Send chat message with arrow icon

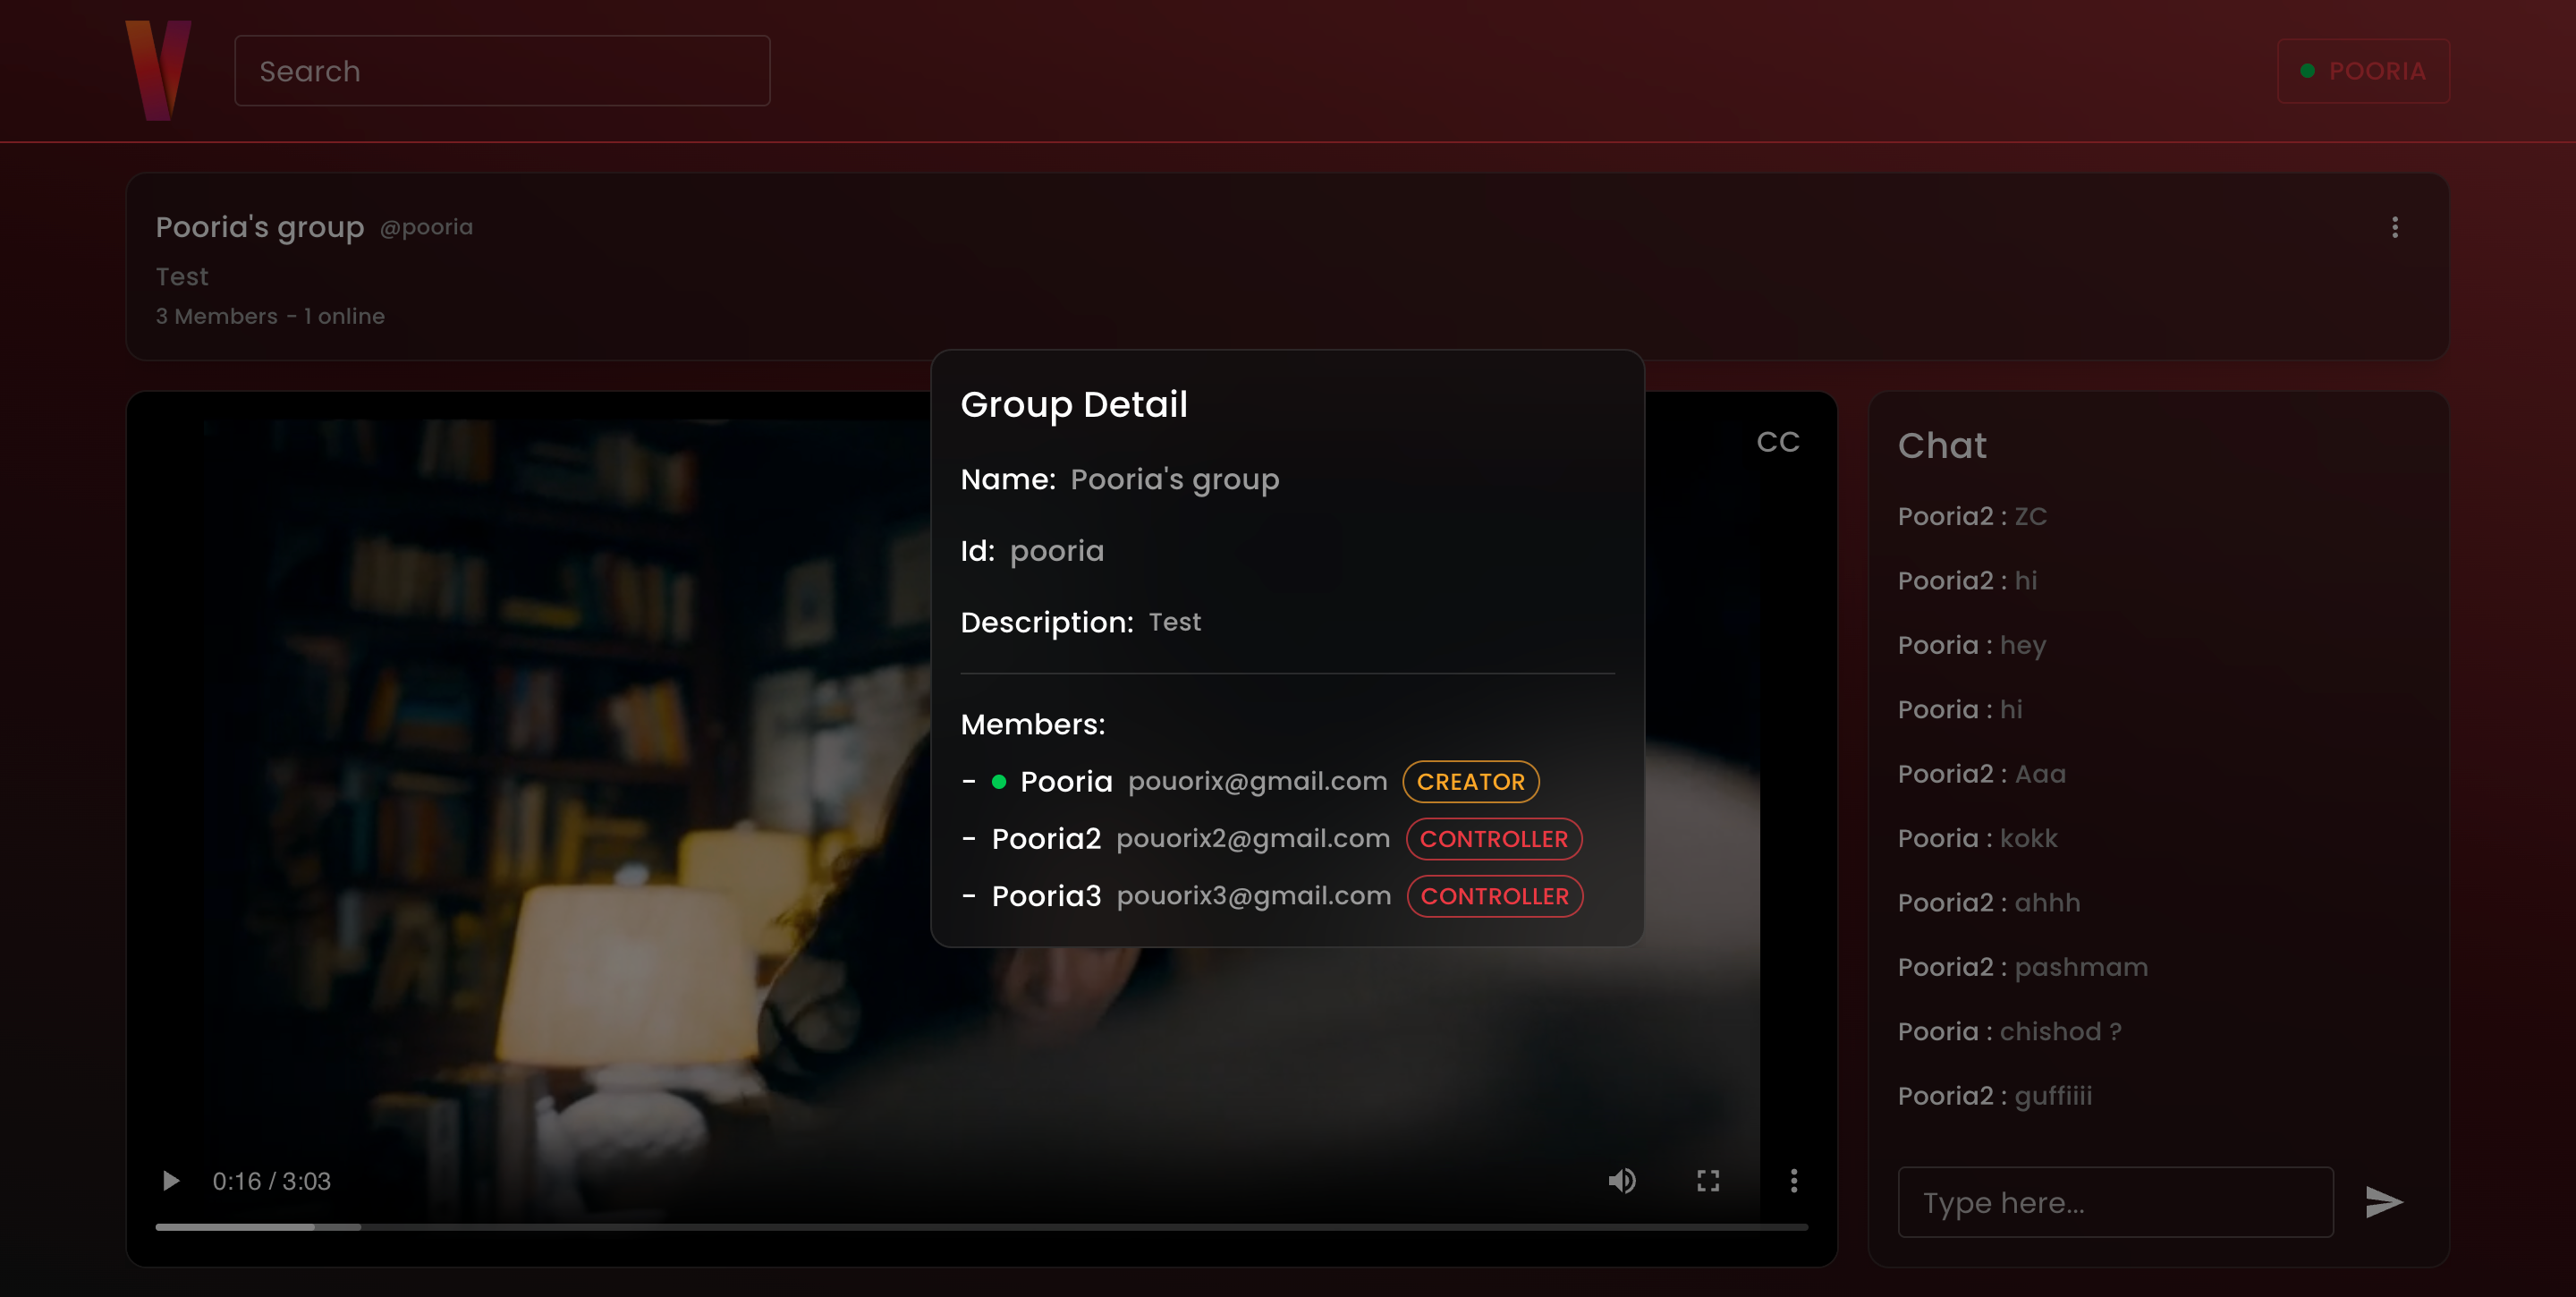pyautogui.click(x=2383, y=1202)
